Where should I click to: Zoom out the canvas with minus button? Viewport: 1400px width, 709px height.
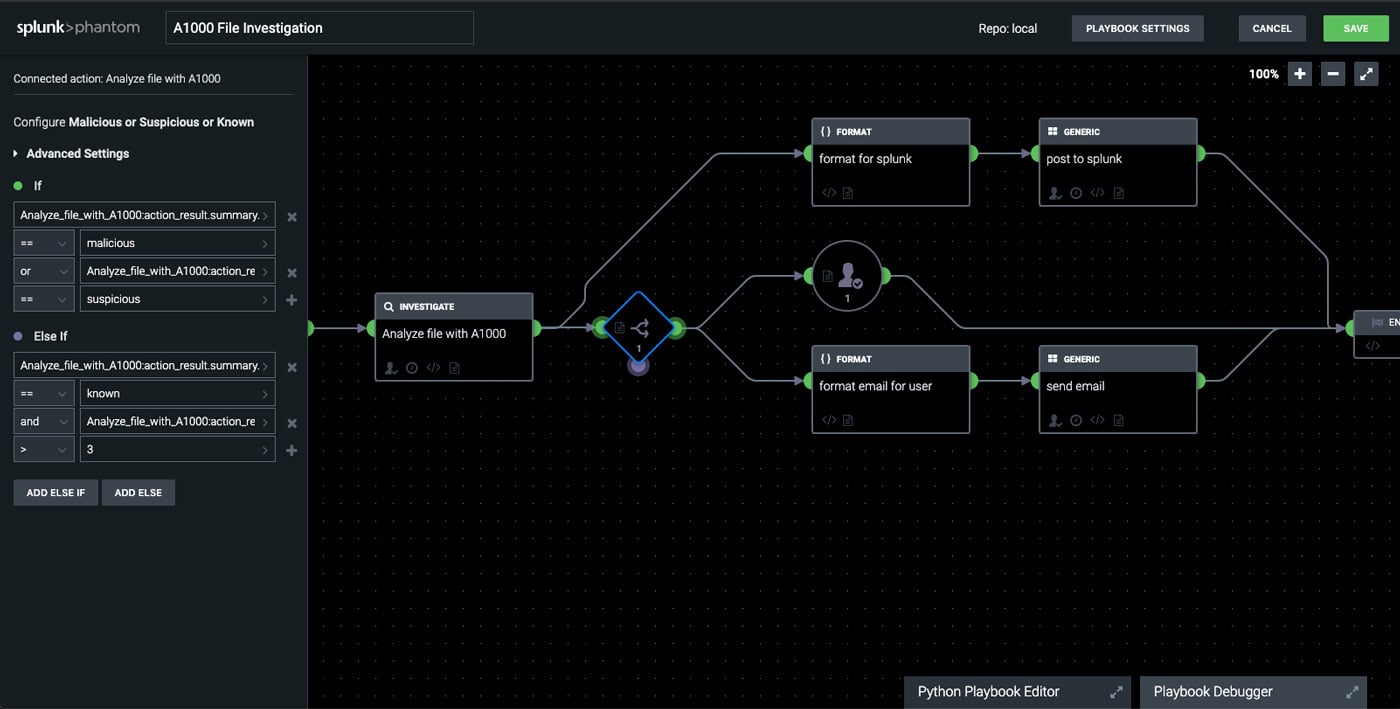[x=1333, y=73]
